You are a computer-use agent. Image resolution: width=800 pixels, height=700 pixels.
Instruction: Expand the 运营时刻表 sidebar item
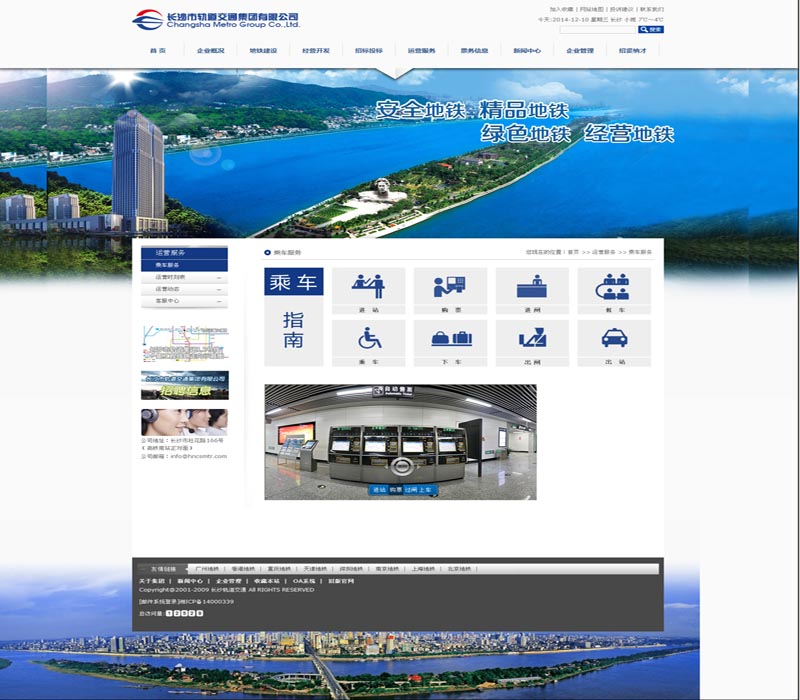pos(184,277)
